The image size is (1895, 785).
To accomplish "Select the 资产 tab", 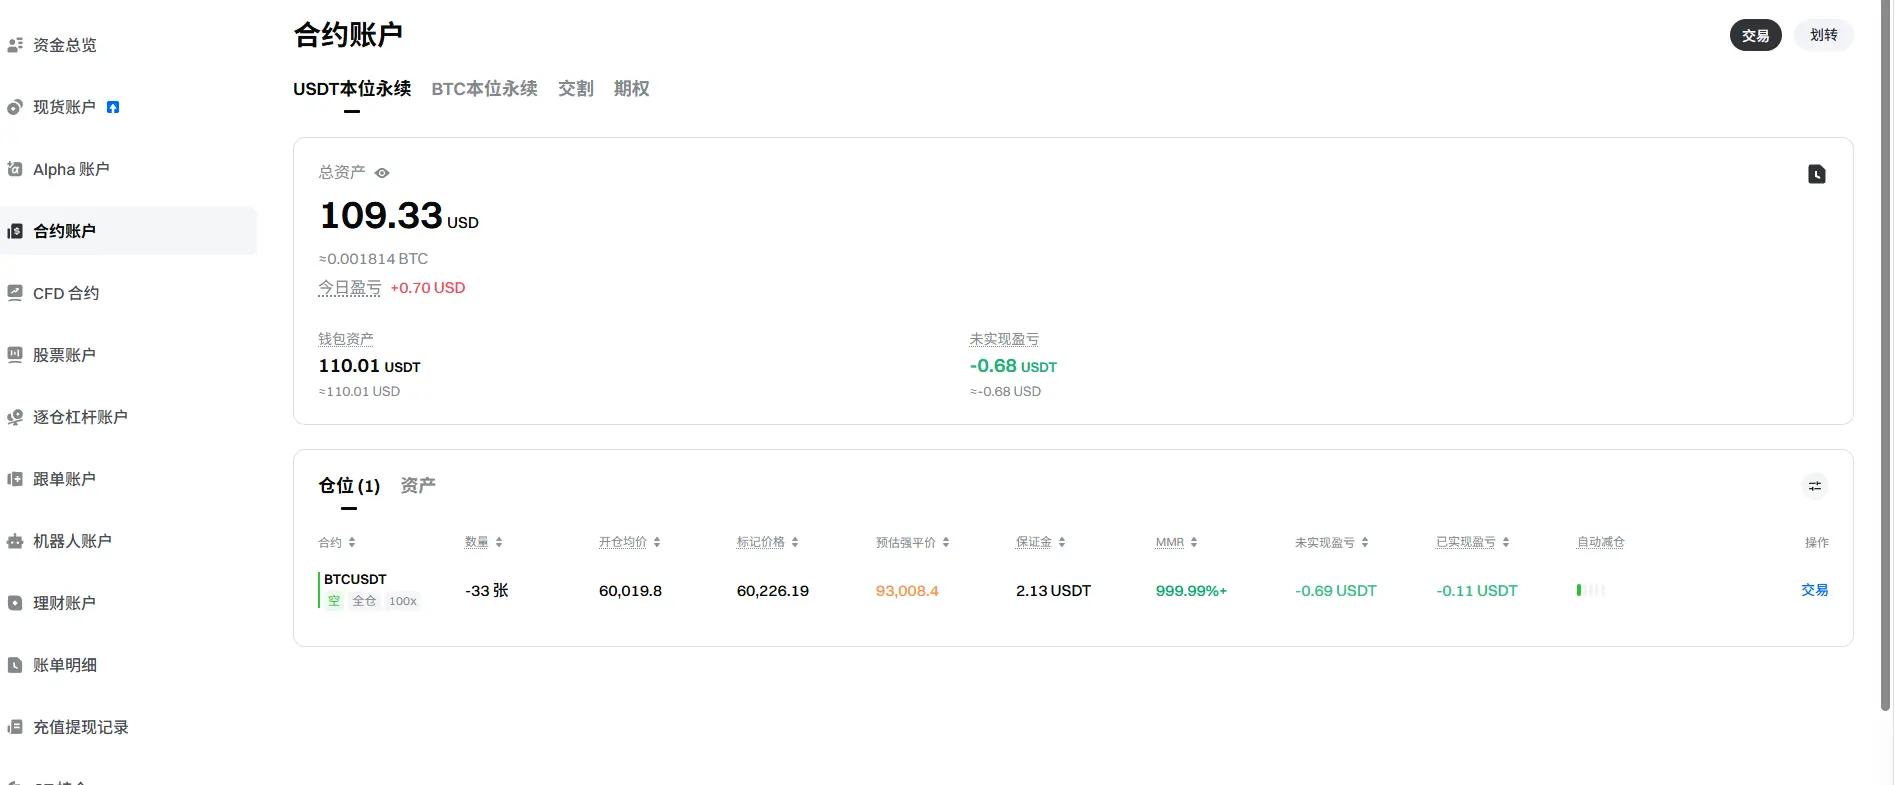I will coord(418,486).
